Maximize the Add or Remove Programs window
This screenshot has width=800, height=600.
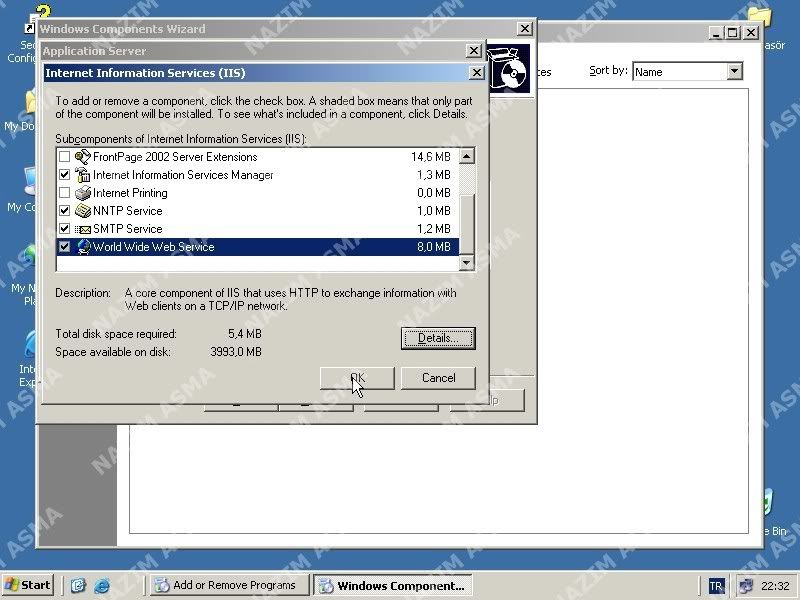click(x=732, y=33)
